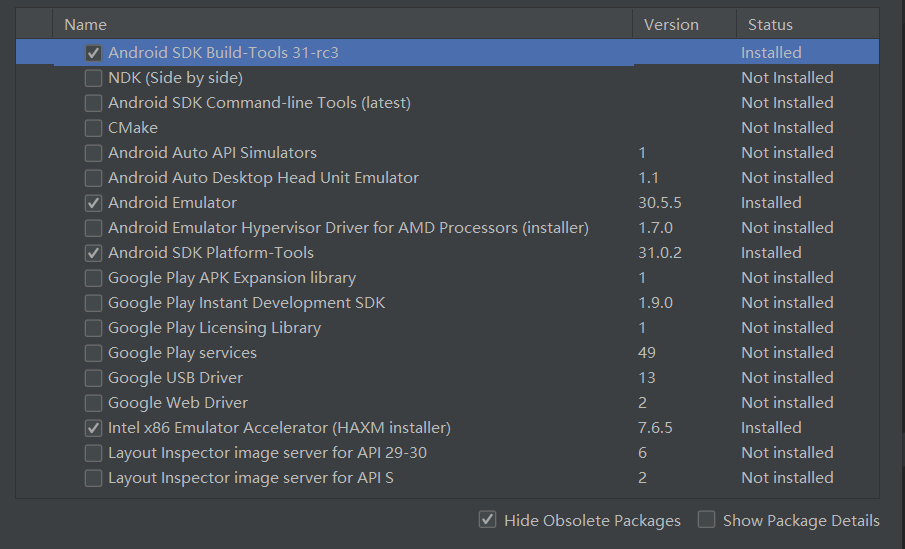This screenshot has width=905, height=549.
Task: Check Android Auto API Simulators checkbox
Action: click(x=93, y=153)
